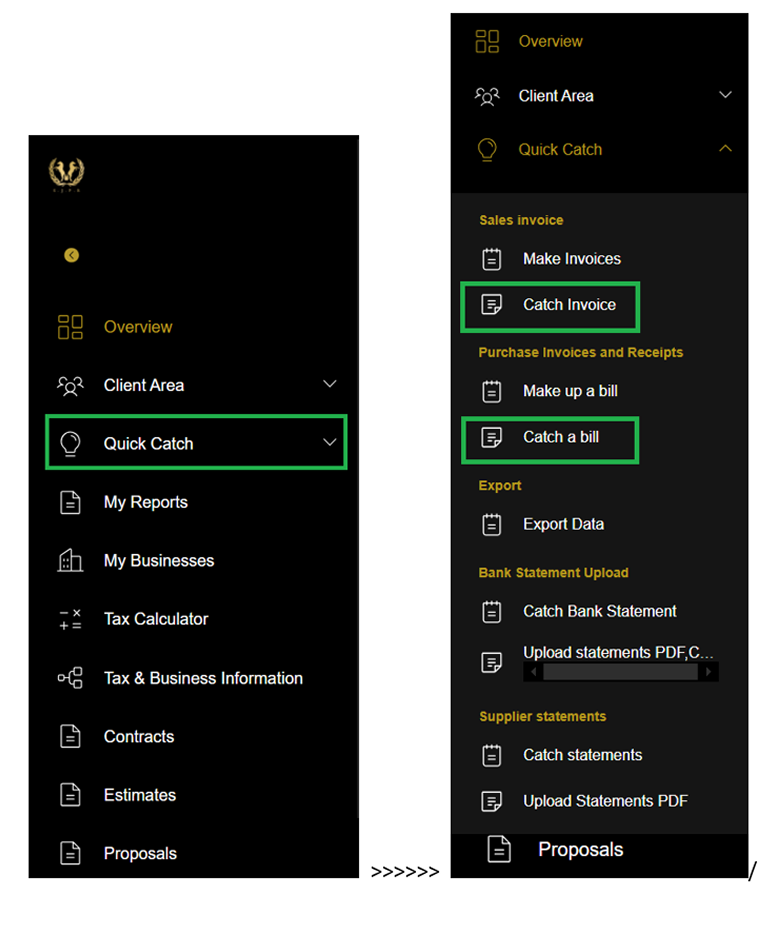Screen dimensions: 770x925
Task: Click the Catch Bank Statement notepad icon
Action: (492, 611)
